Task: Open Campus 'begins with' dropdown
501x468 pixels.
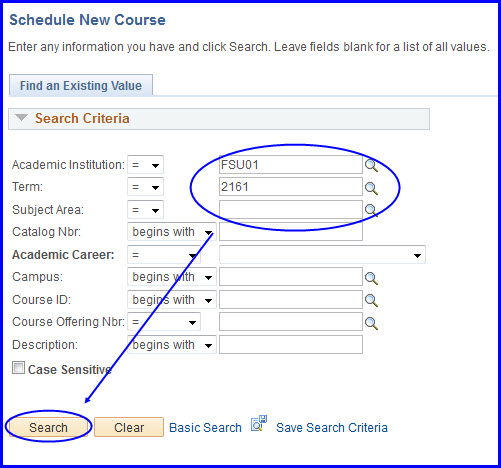Action: coord(172,277)
